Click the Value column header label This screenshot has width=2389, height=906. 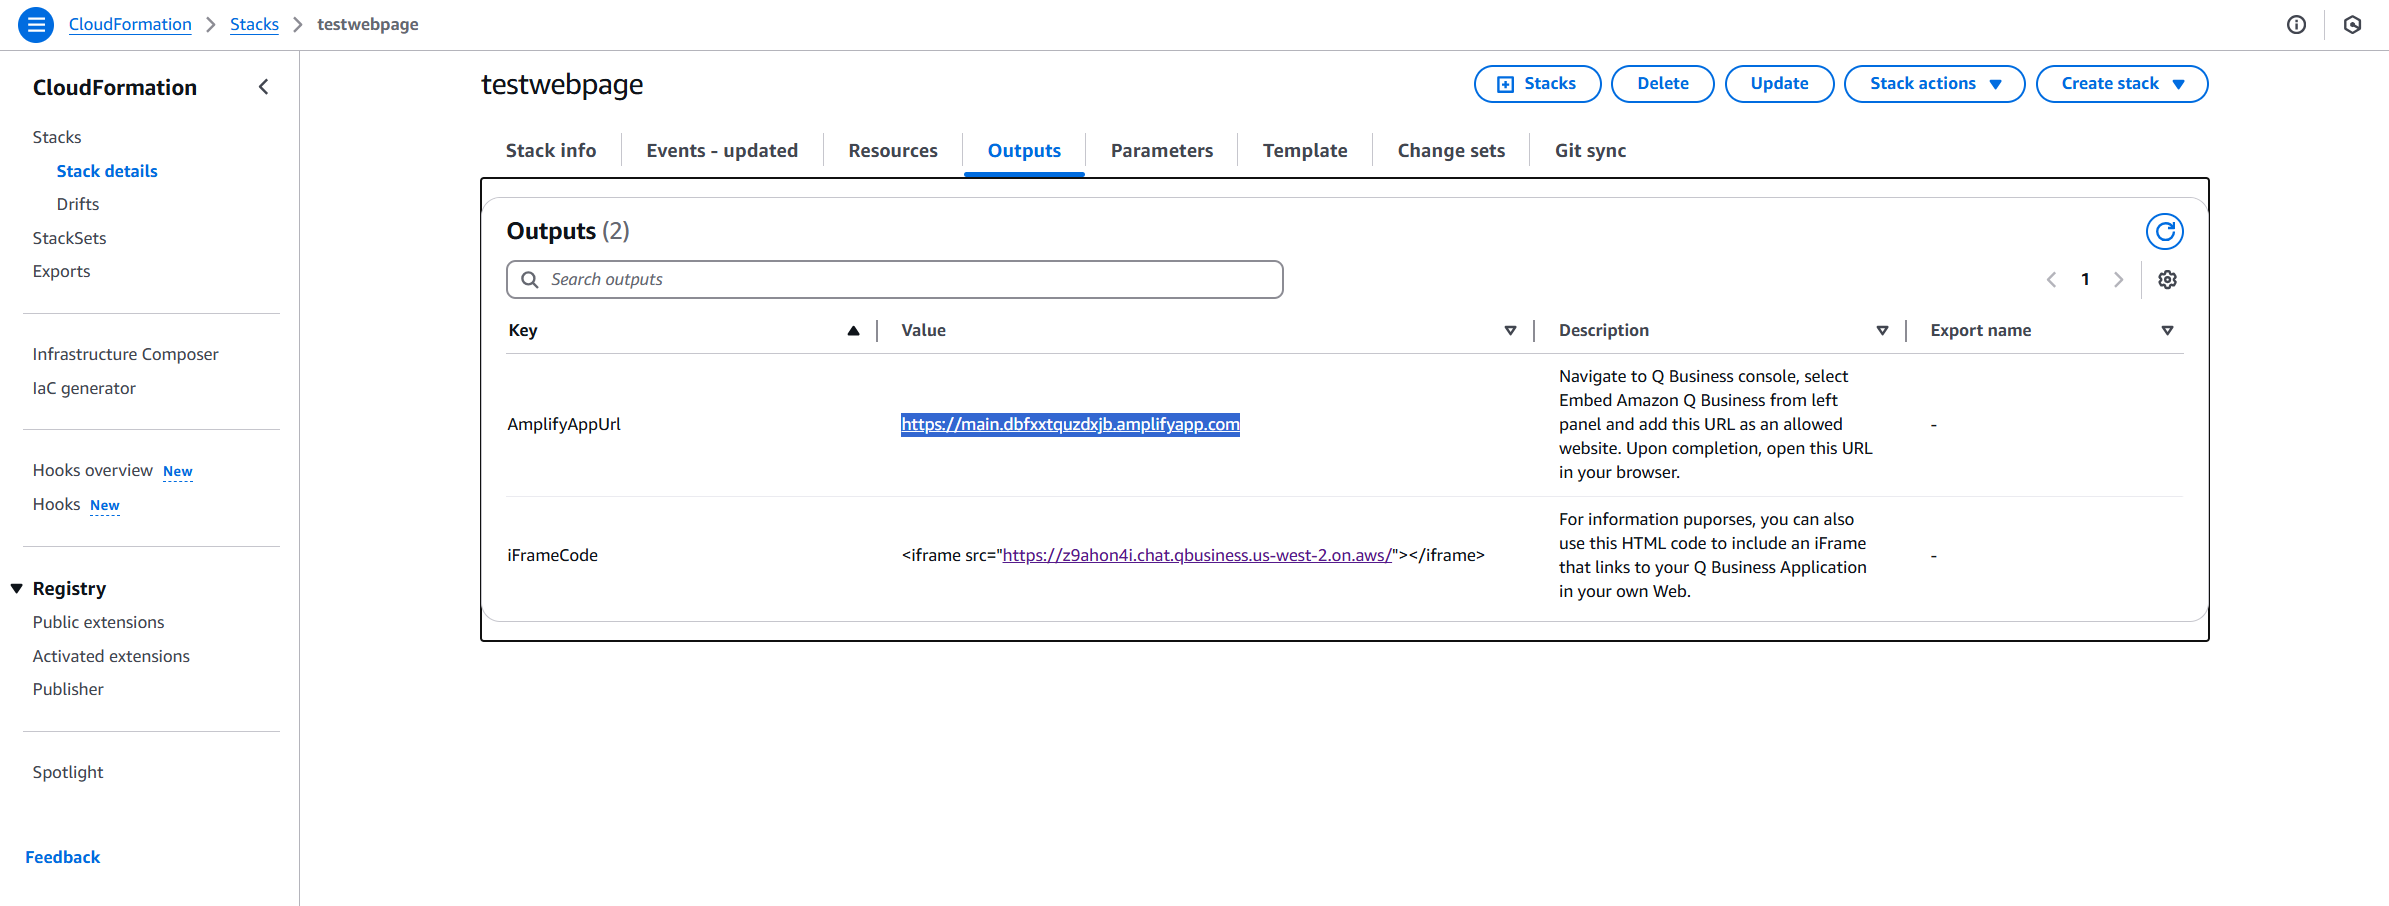click(923, 331)
